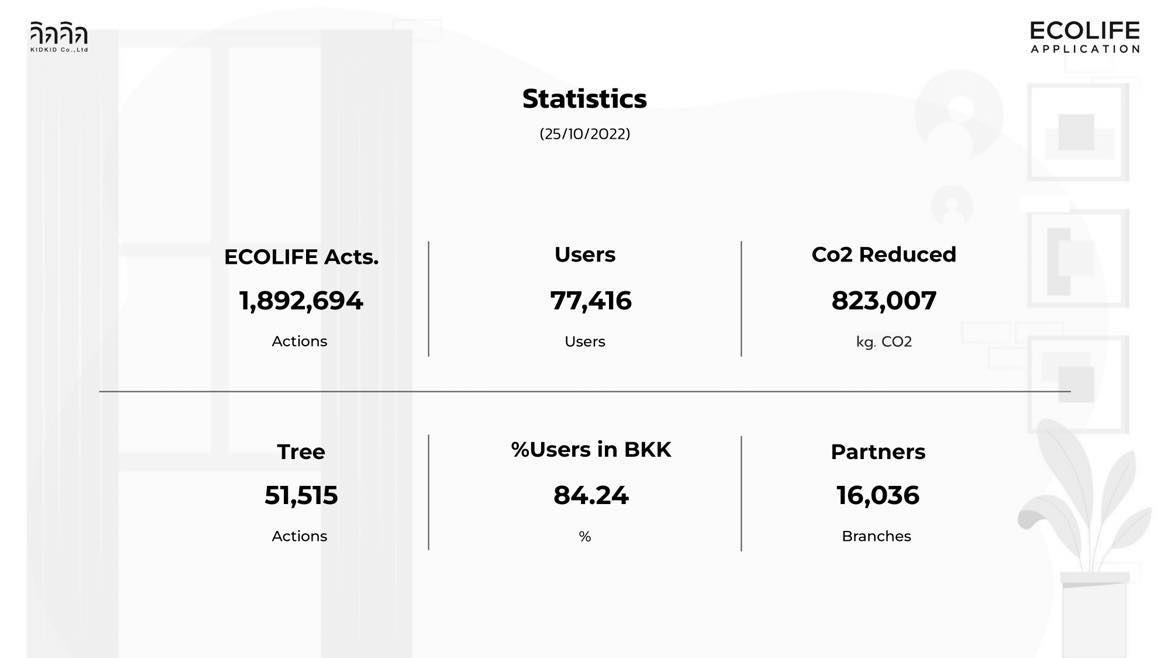
Task: Click the date (25/10/2022) subtitle
Action: pyautogui.click(x=584, y=134)
